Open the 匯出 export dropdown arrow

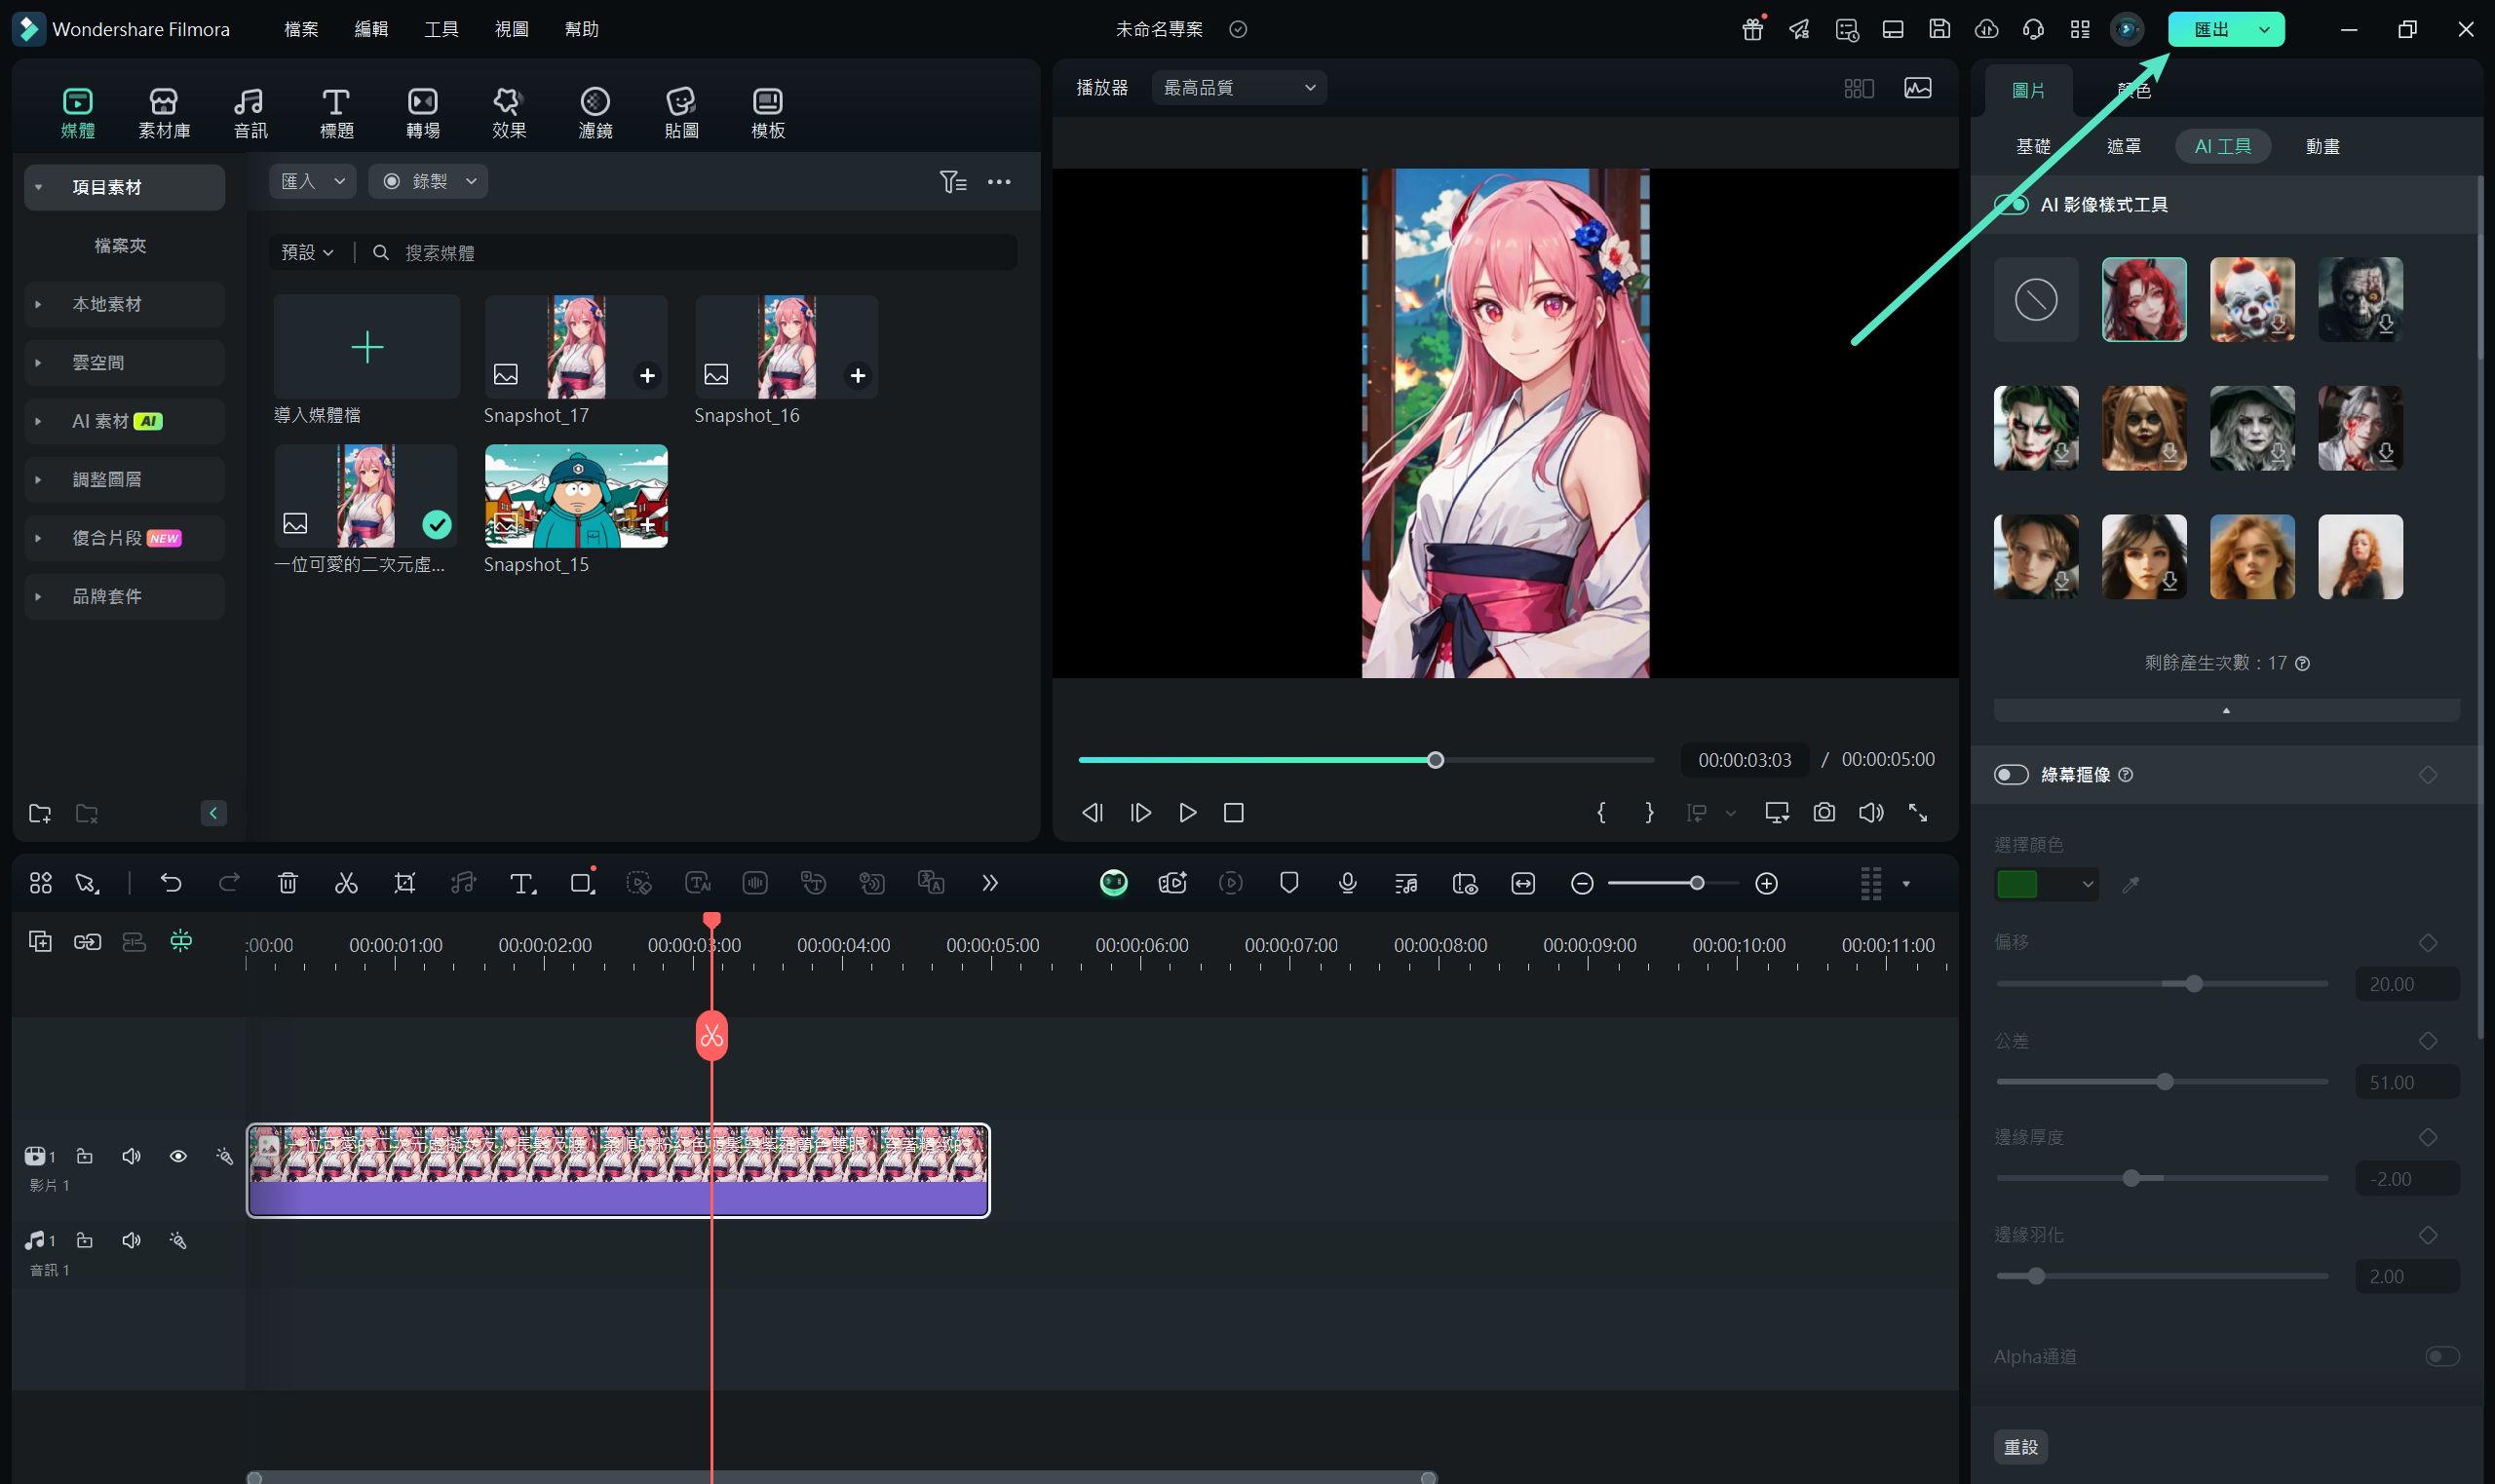pos(2264,29)
